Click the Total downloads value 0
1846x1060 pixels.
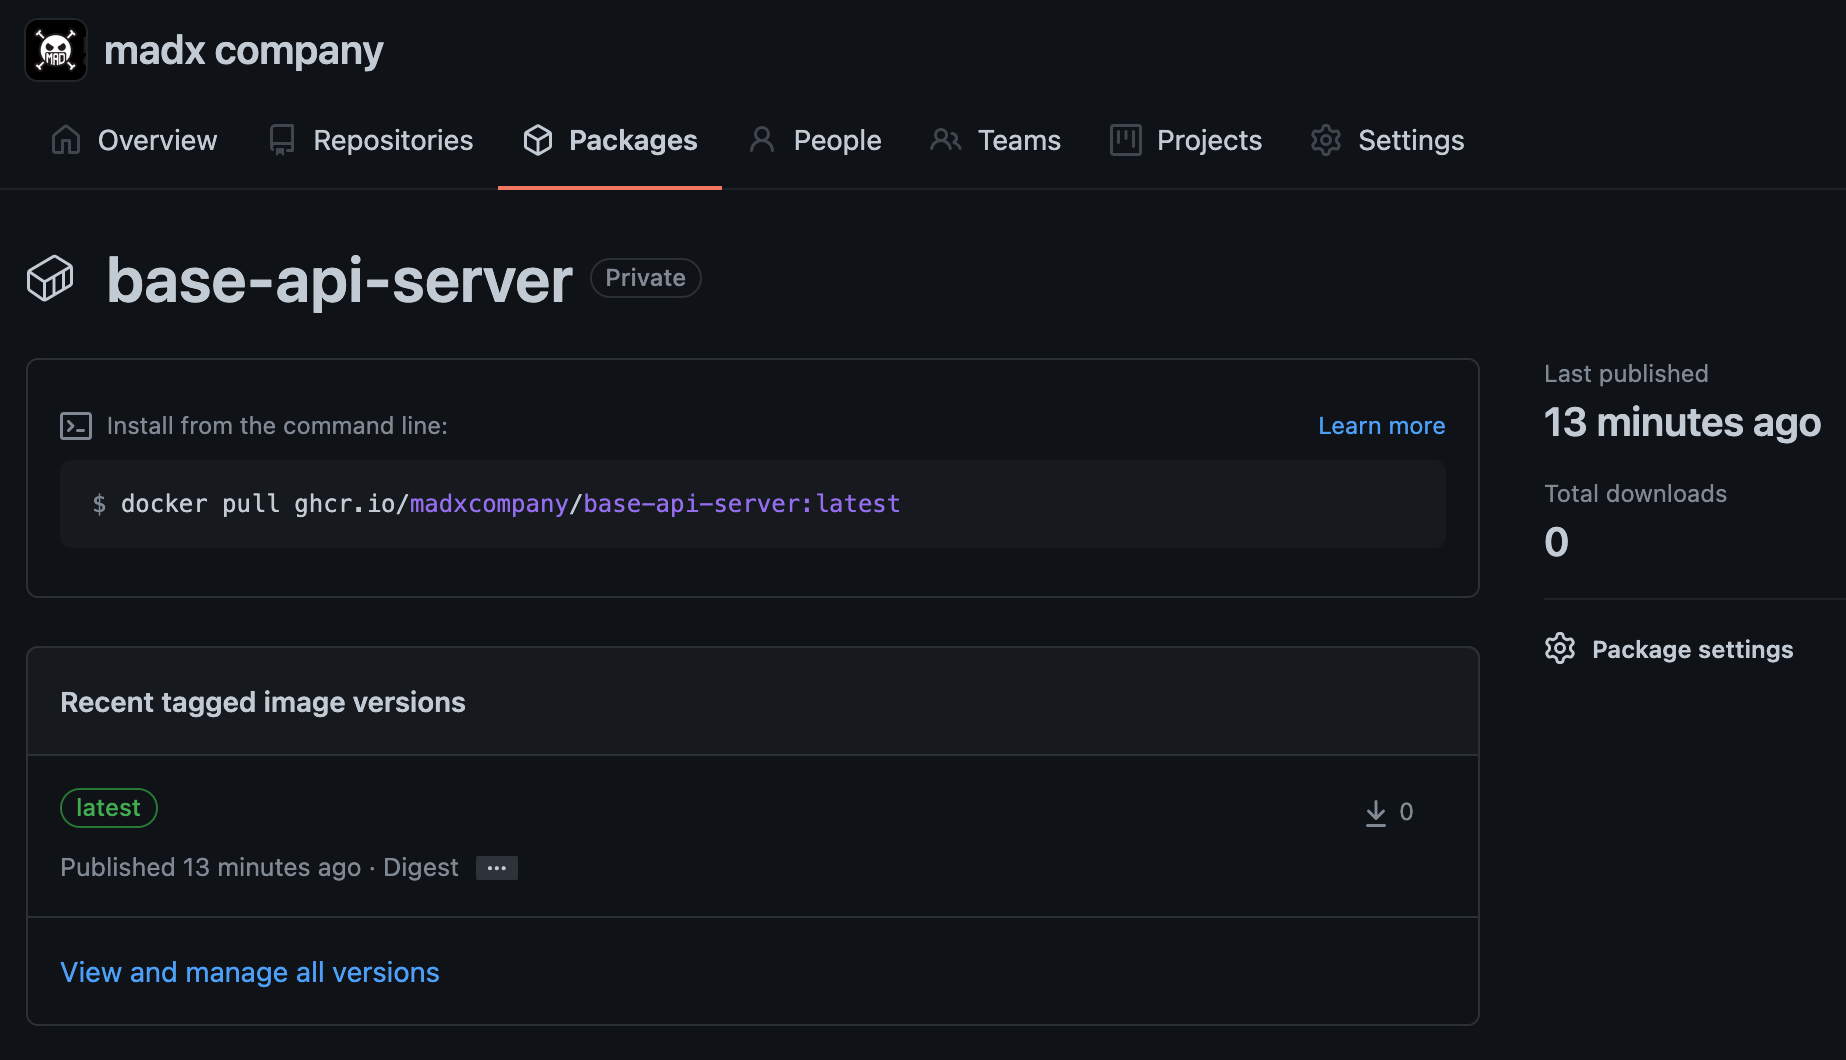[x=1557, y=543]
